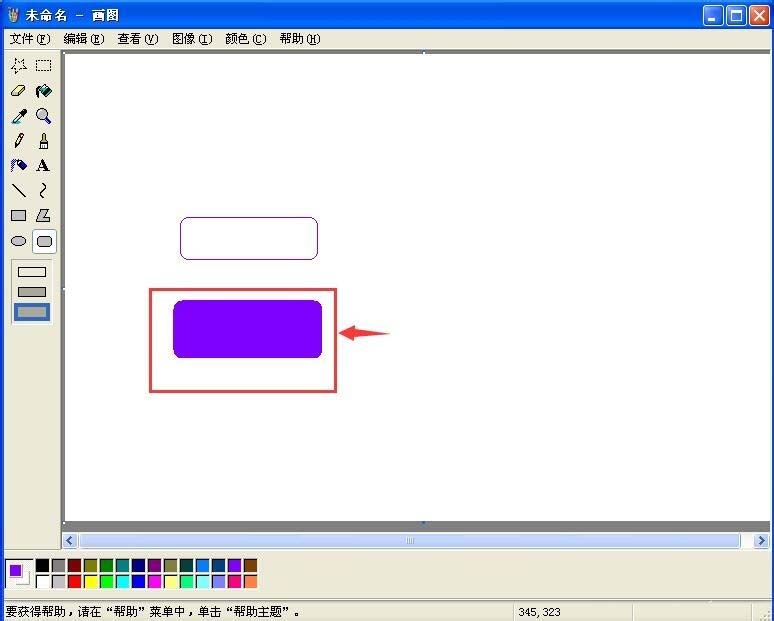Open the 图像(I) menu
774x621 pixels.
tap(192, 39)
